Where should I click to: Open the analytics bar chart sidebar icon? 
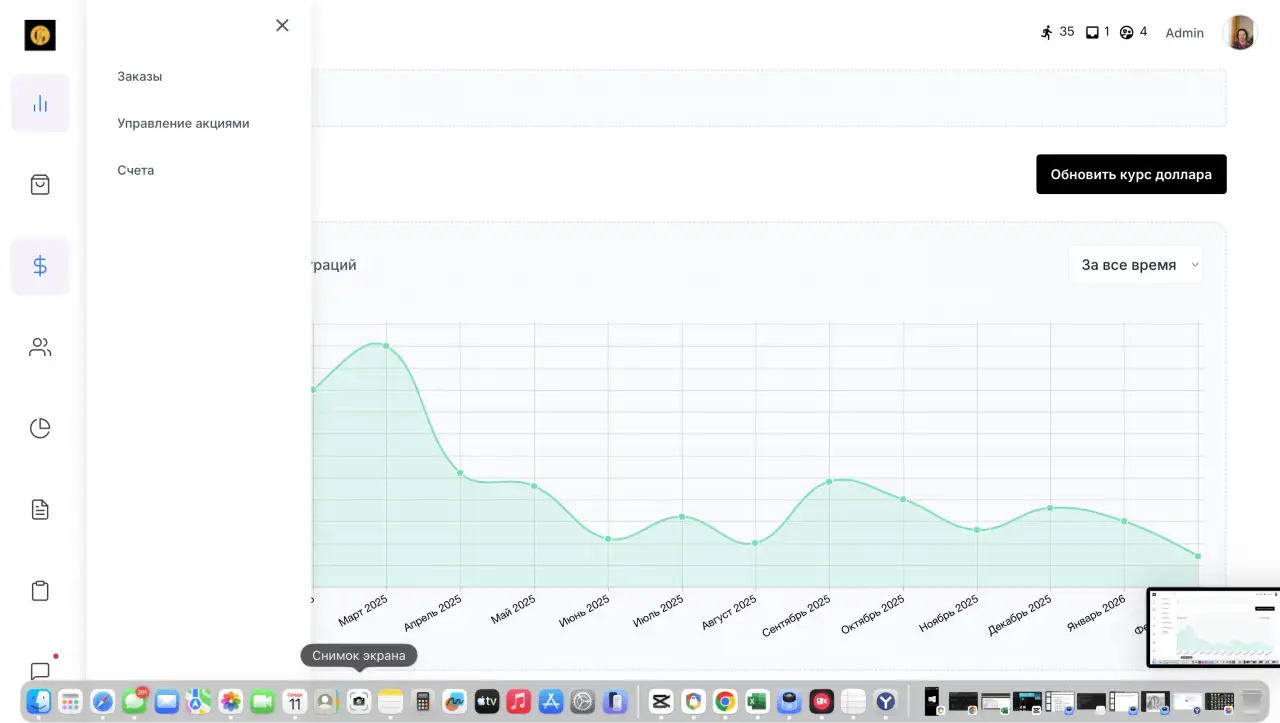[40, 103]
